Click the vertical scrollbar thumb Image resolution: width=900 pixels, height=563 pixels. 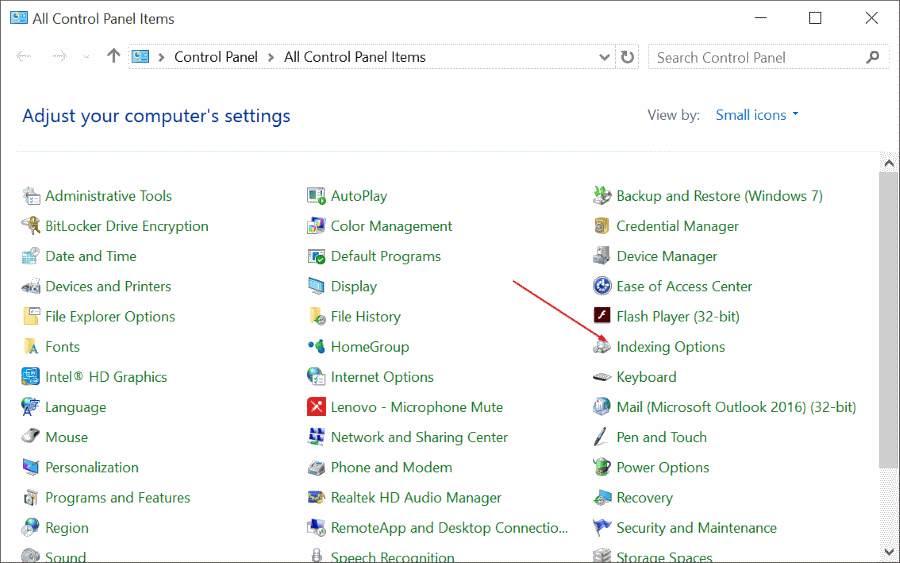point(889,320)
